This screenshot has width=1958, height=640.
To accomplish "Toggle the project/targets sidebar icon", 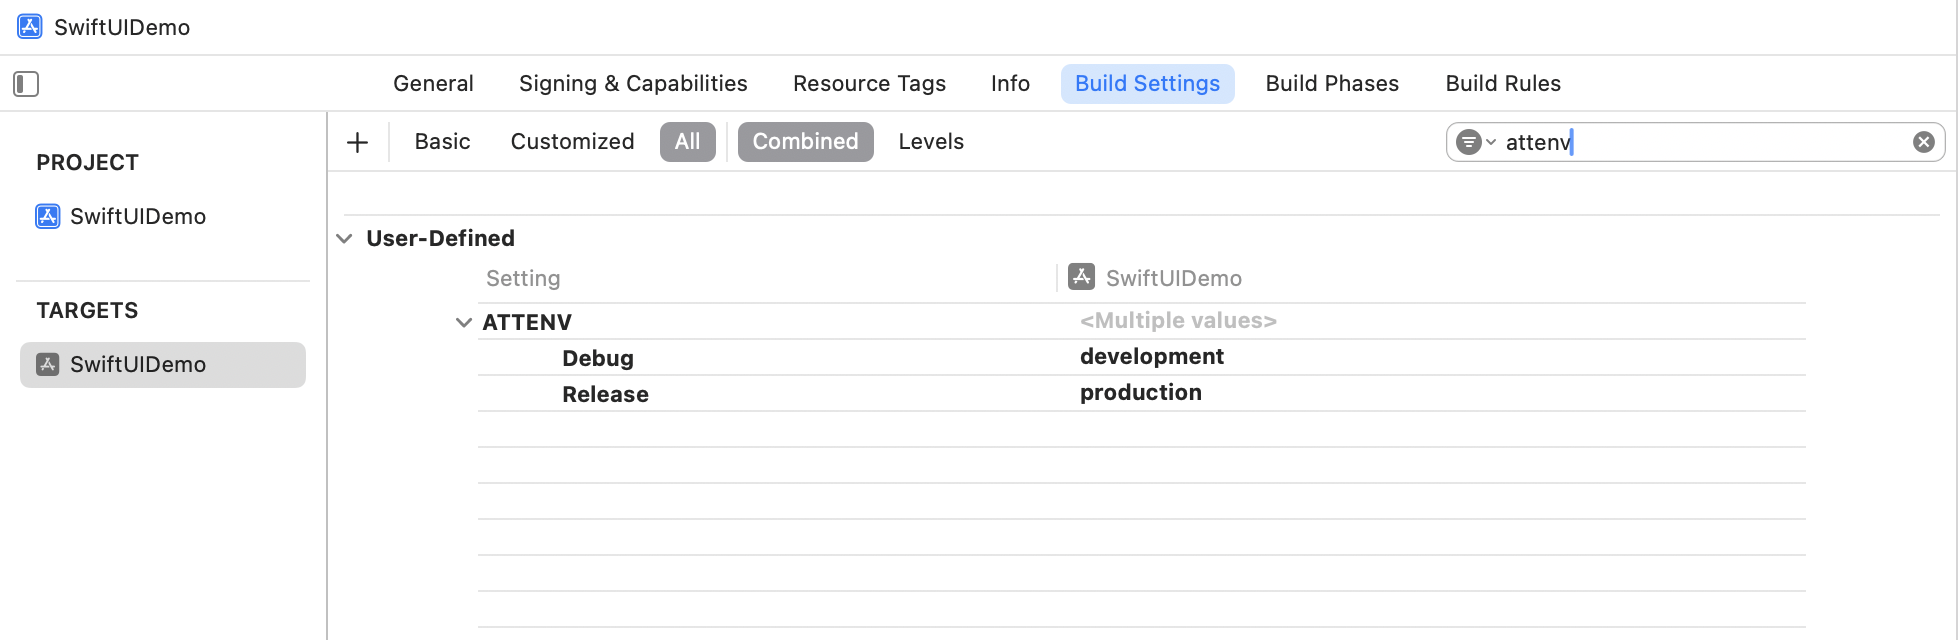I will [x=26, y=84].
